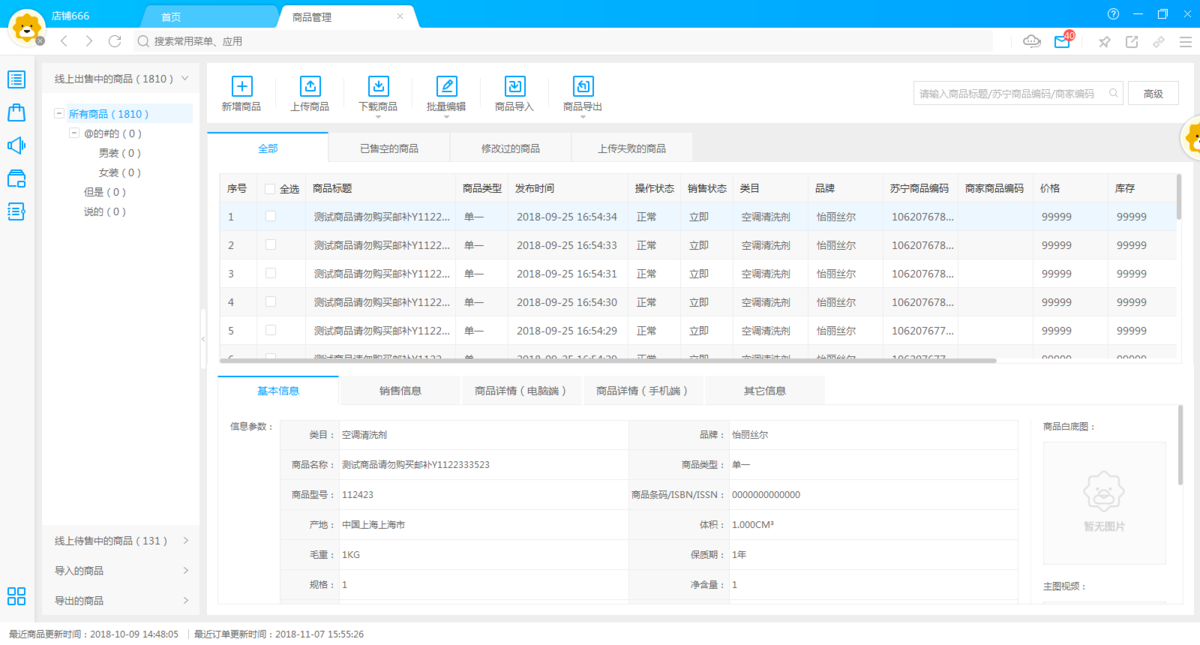Click the browser refresh icon
1200x645 pixels.
115,42
